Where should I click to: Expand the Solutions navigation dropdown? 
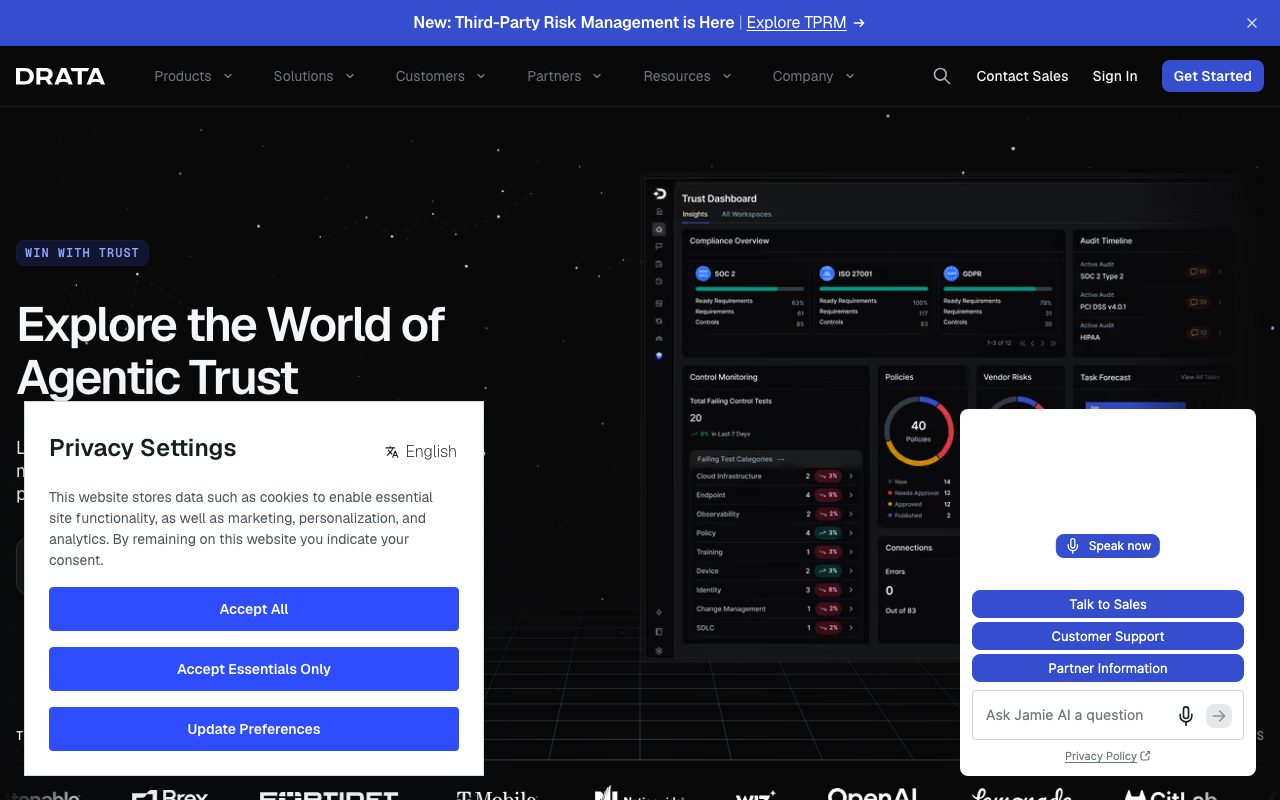(314, 76)
